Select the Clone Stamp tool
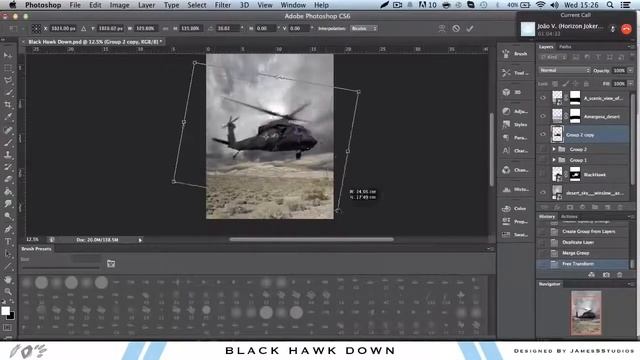The height and width of the screenshot is (360, 640). (x=7, y=155)
